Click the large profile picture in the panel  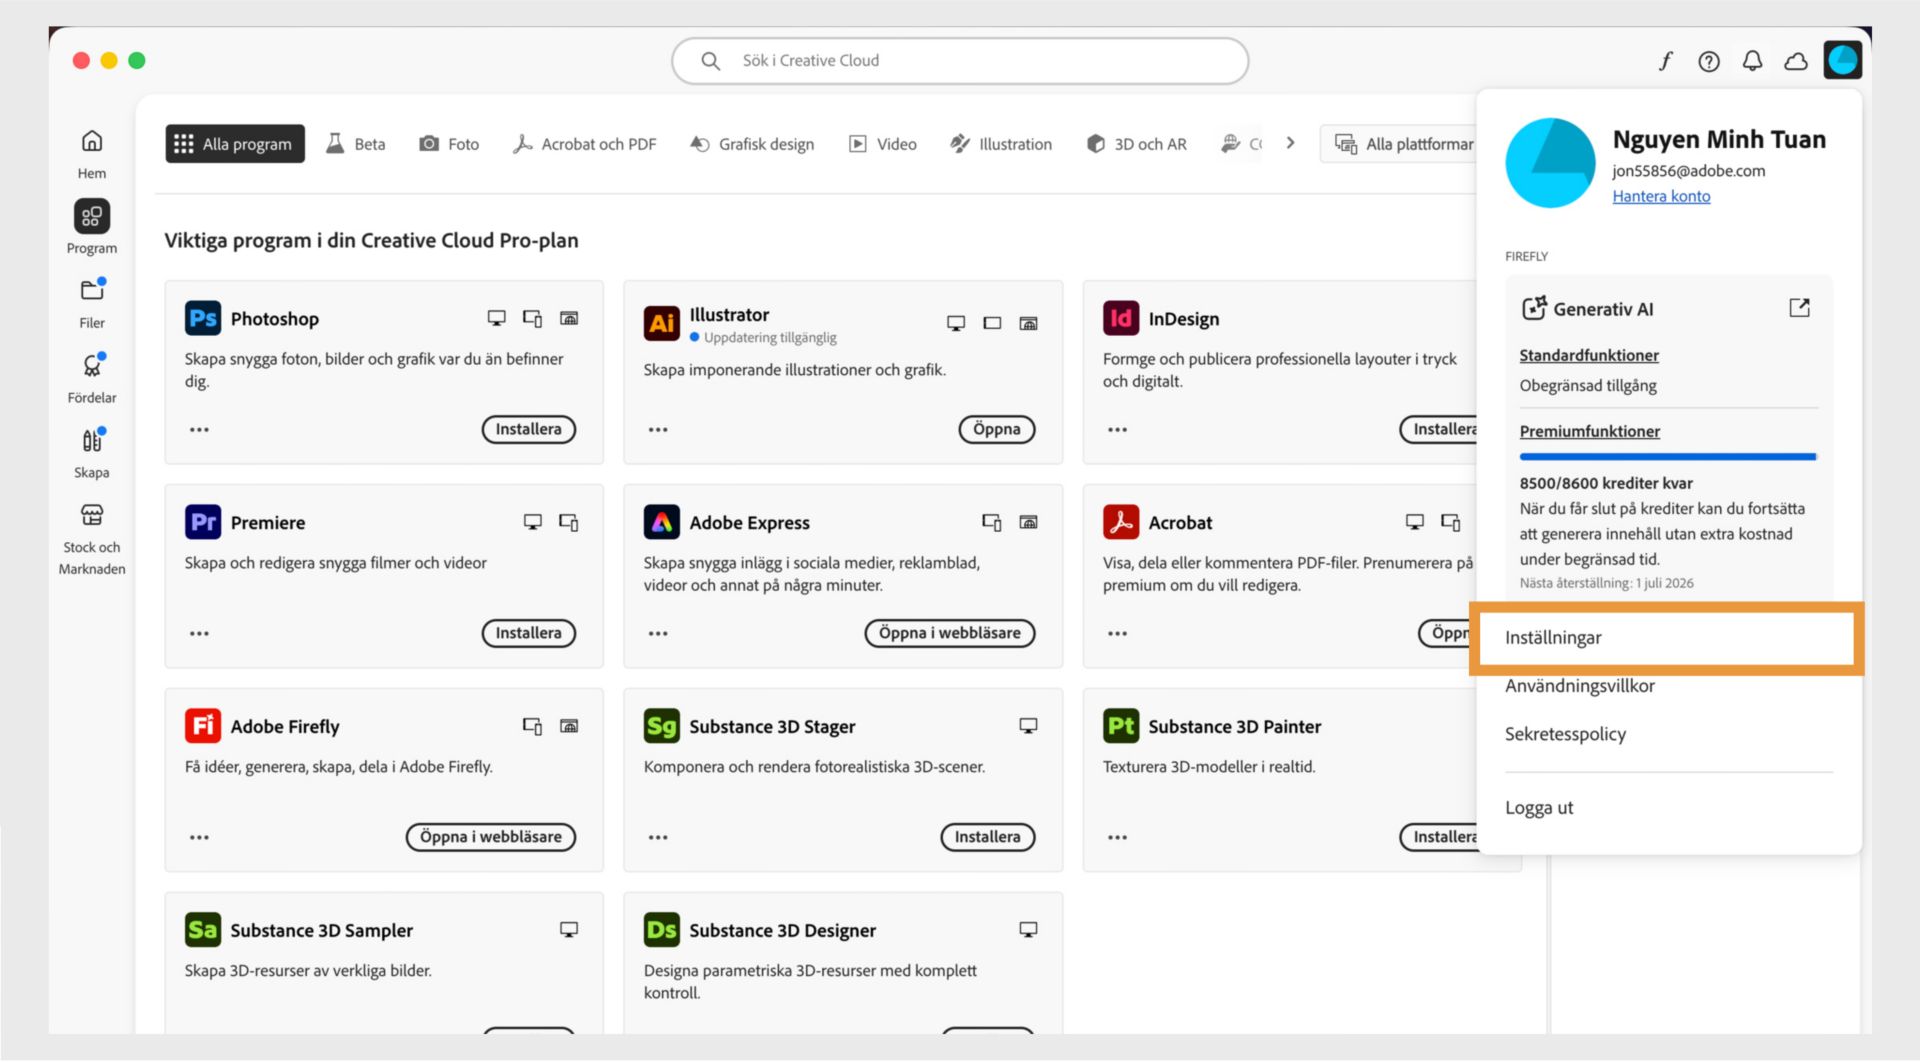[x=1550, y=163]
